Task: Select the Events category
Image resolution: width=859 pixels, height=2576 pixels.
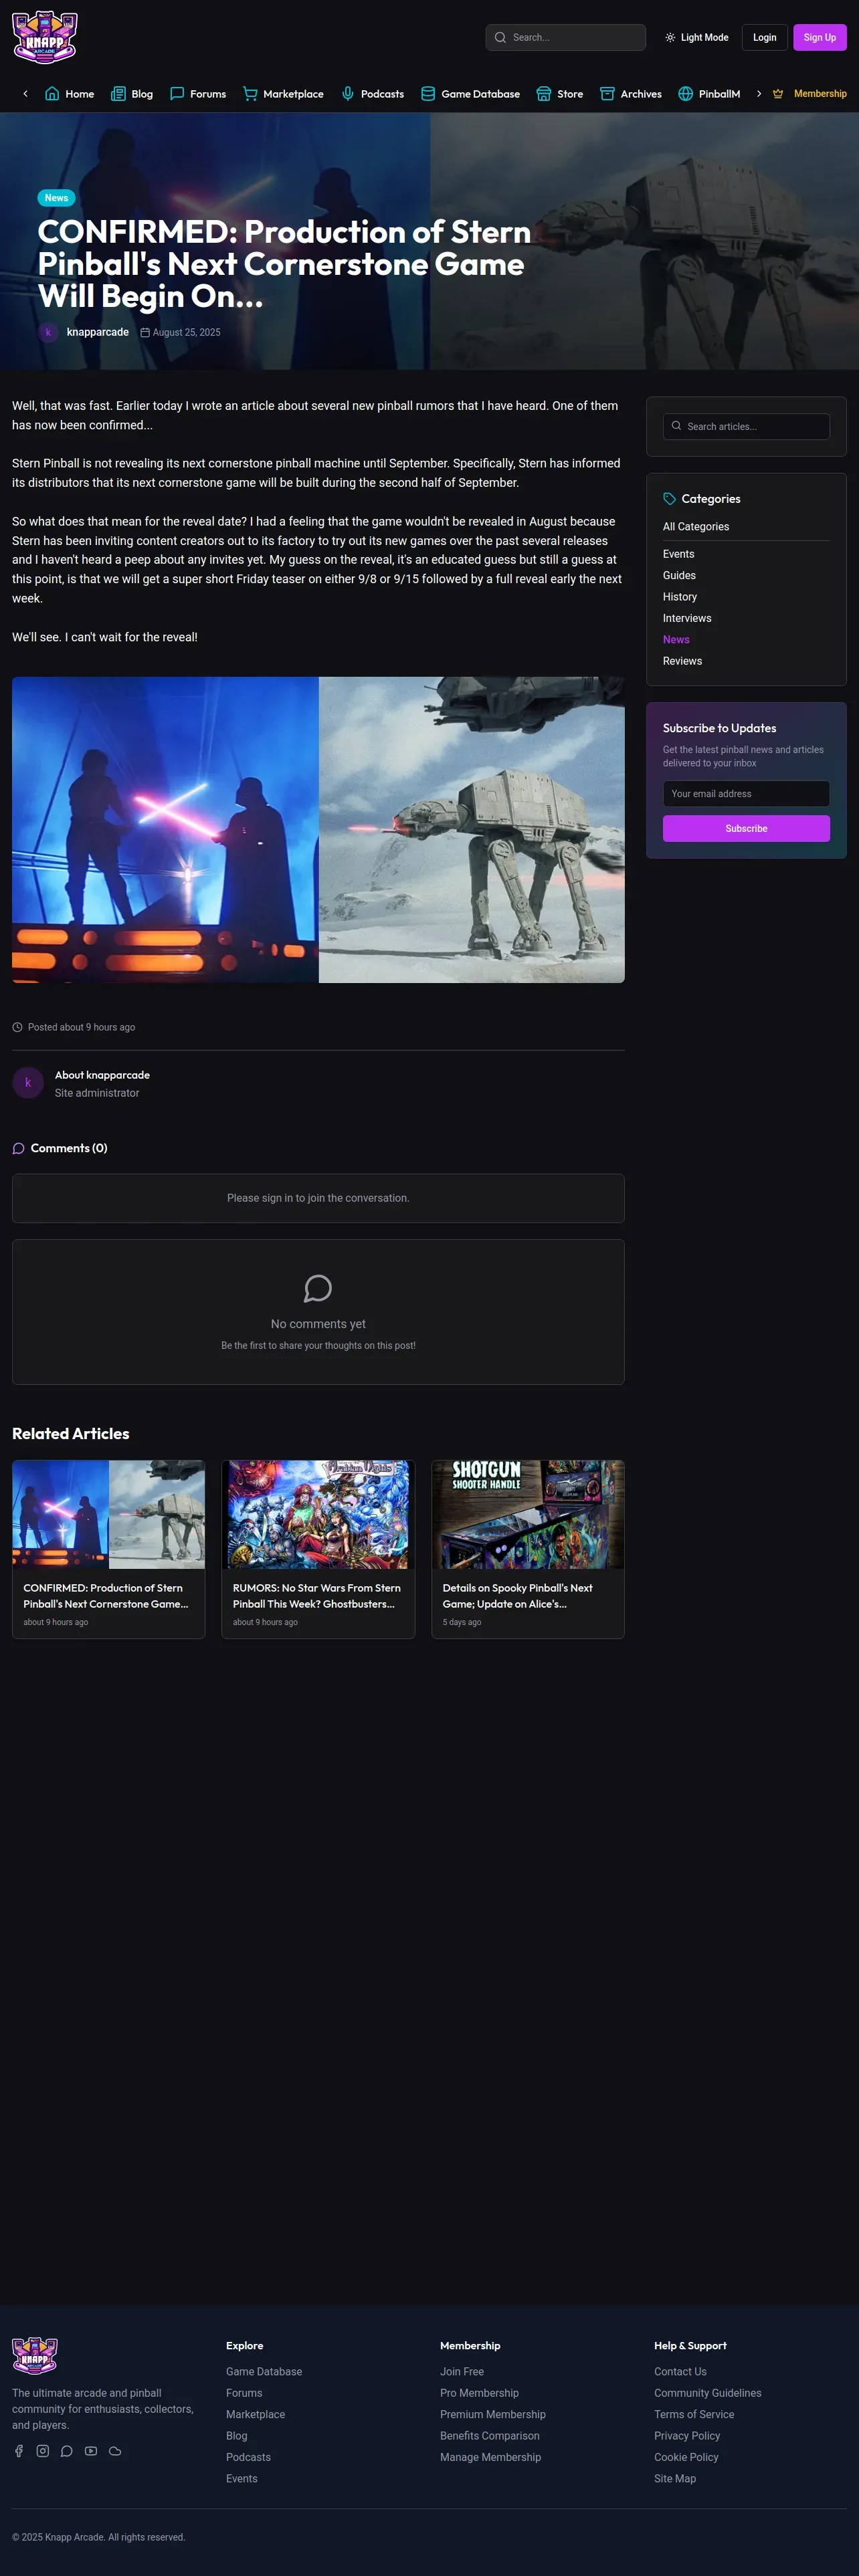Action: pos(679,554)
